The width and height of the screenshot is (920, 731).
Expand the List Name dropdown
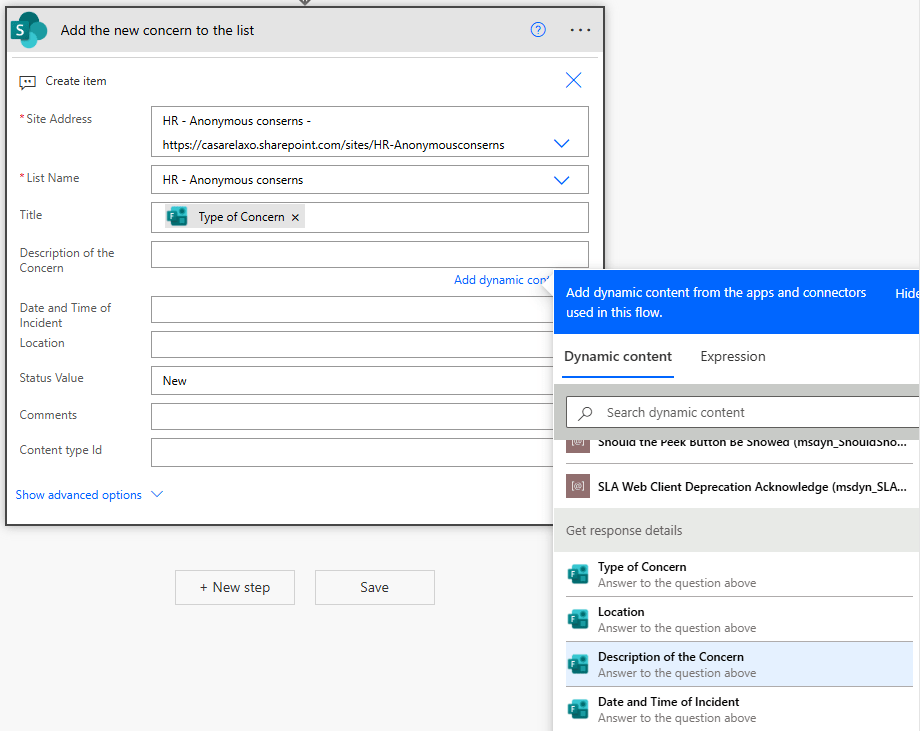(x=561, y=180)
